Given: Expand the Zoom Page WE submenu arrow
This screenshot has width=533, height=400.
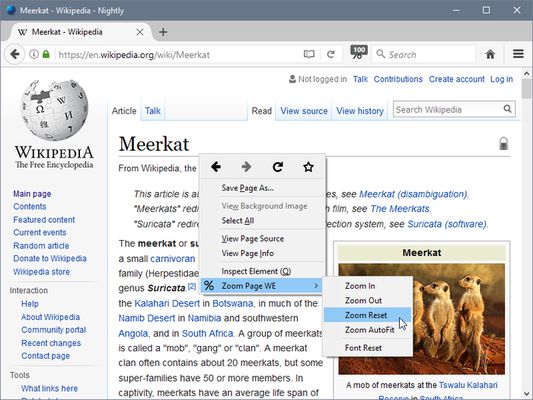Looking at the screenshot, I should (316, 286).
